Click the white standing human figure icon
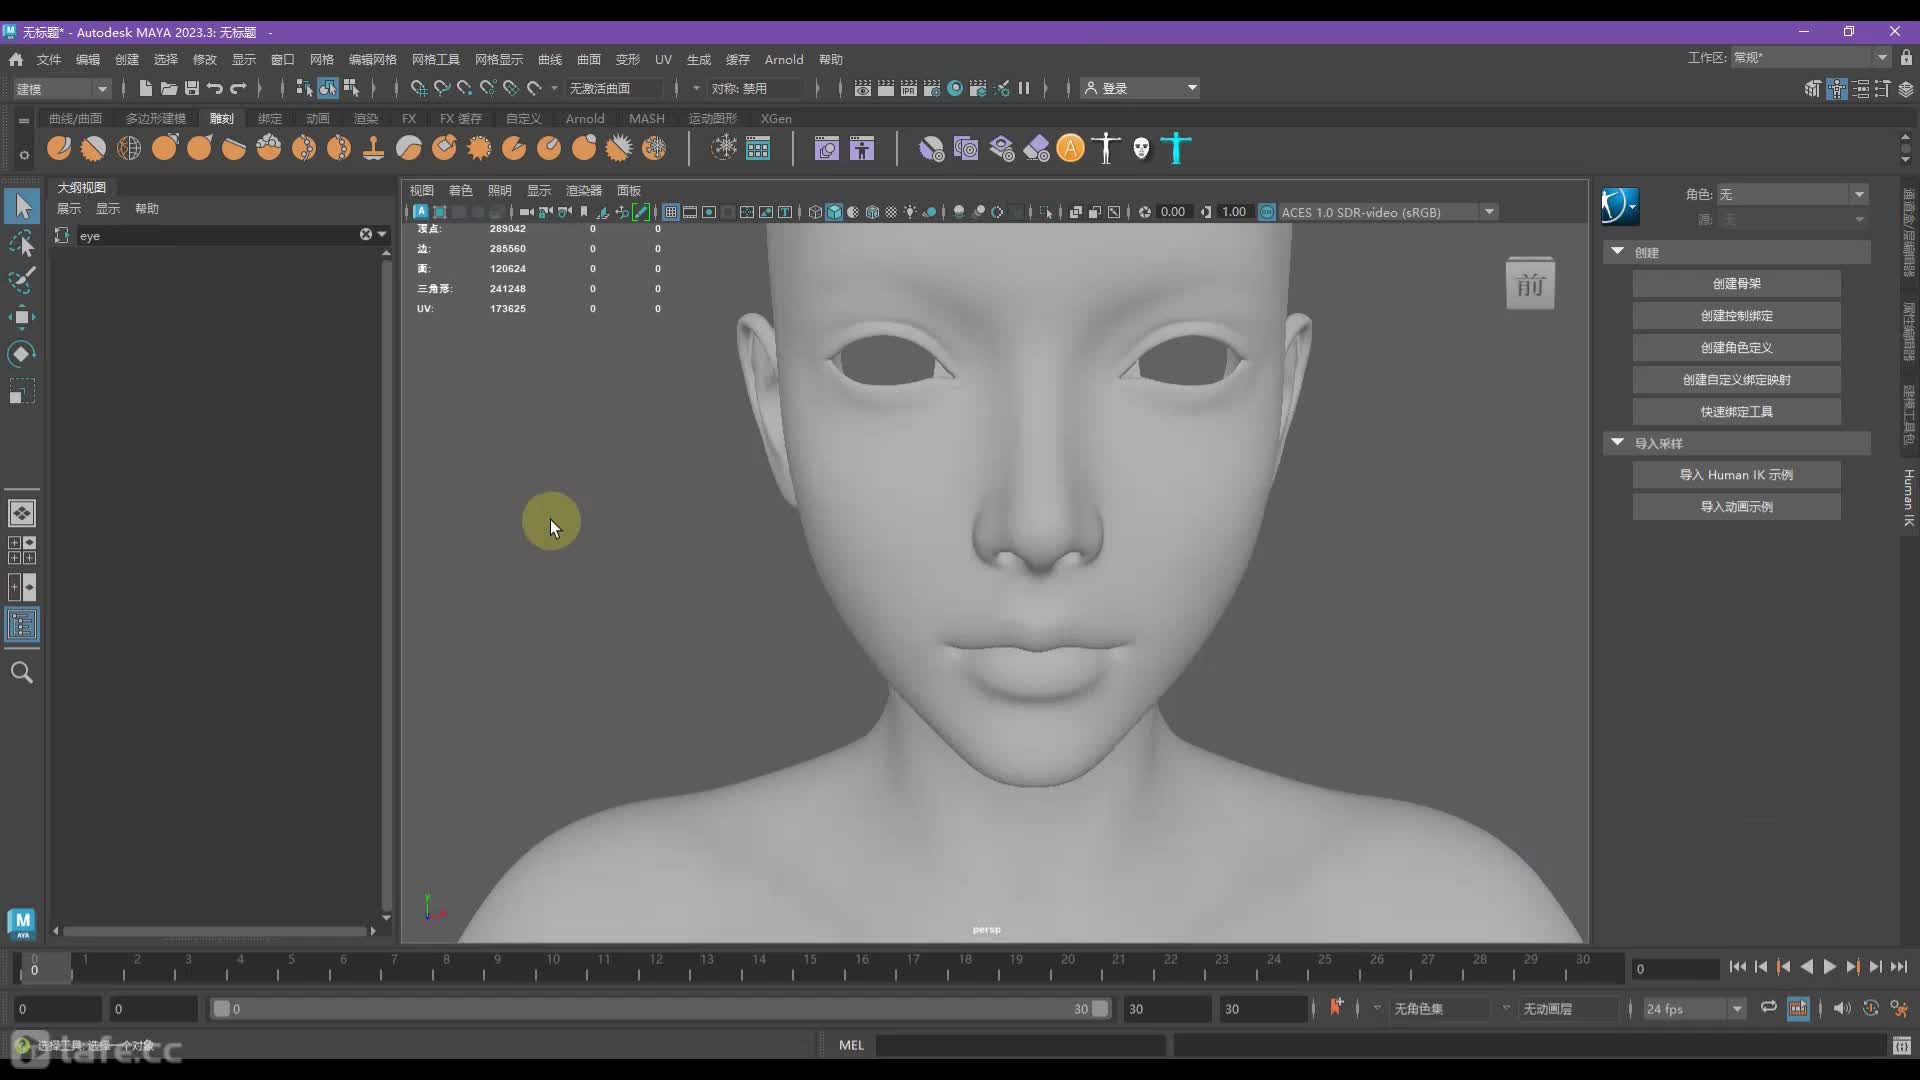The height and width of the screenshot is (1080, 1920). [1106, 149]
